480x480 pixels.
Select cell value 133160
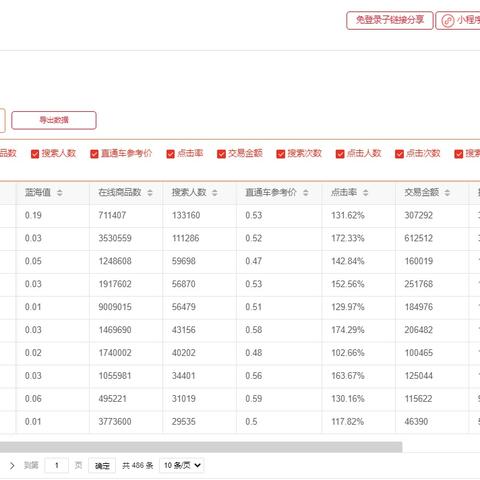[x=186, y=215]
